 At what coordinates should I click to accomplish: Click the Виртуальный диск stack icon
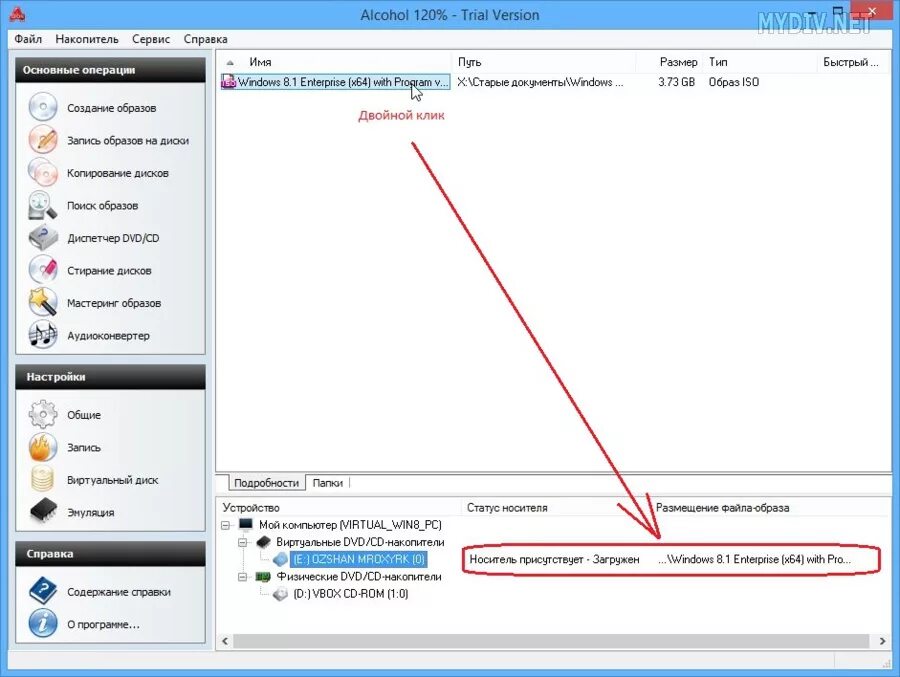click(x=43, y=479)
